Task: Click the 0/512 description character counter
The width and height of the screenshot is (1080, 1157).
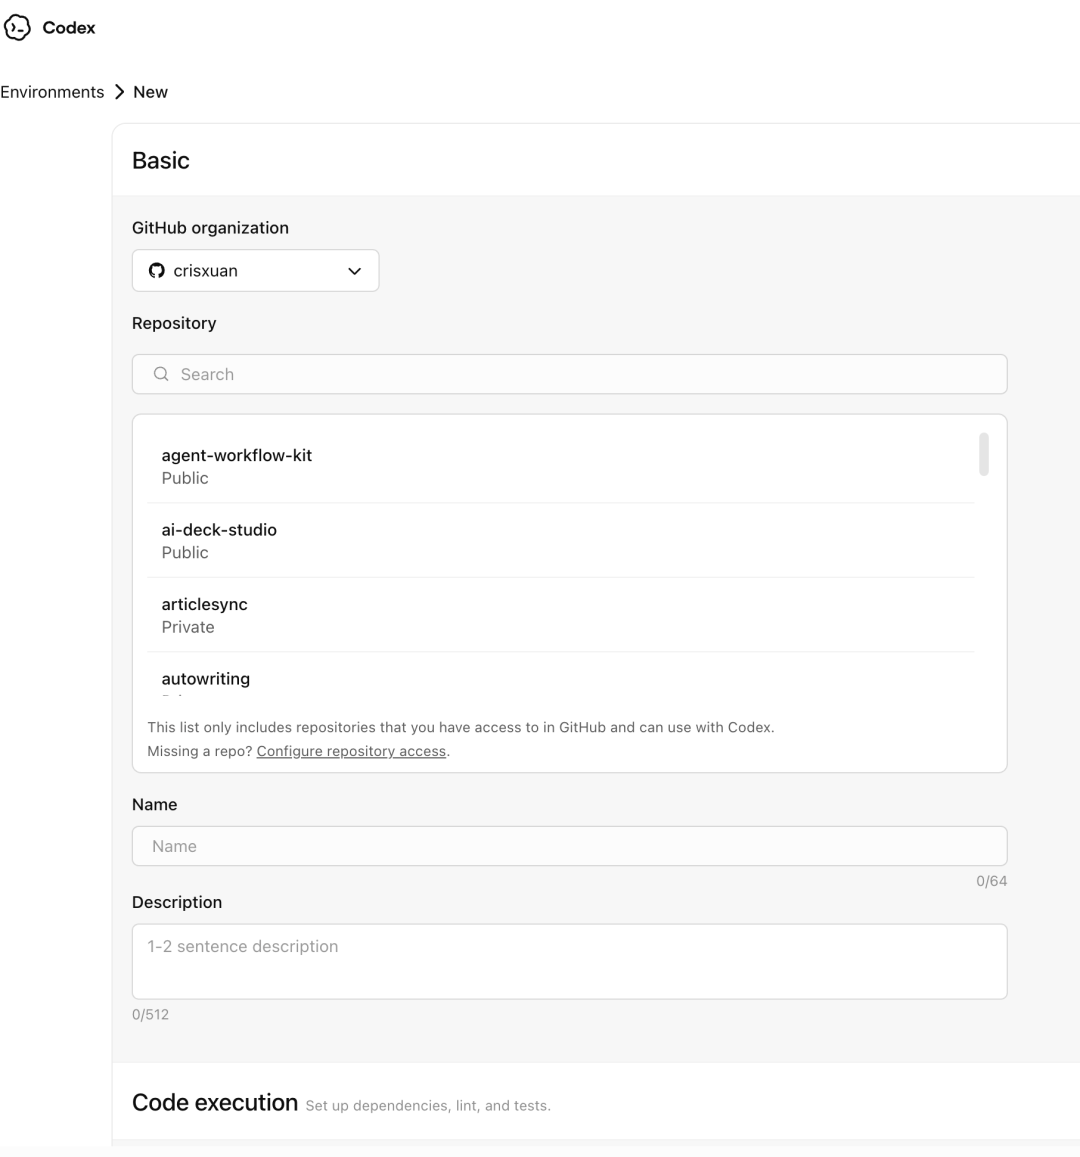Action: pyautogui.click(x=150, y=1015)
